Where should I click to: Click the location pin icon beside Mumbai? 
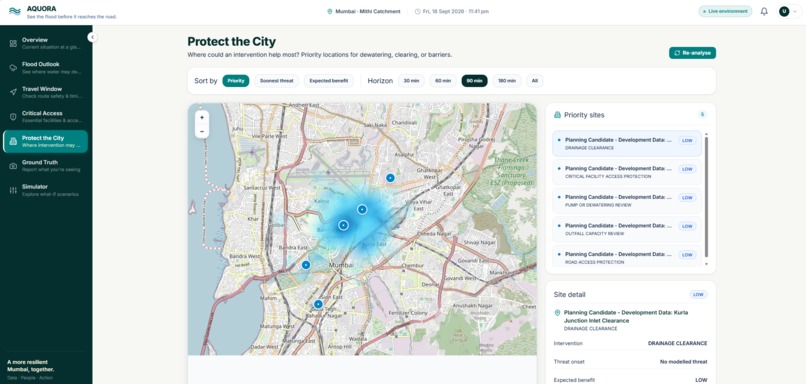pyautogui.click(x=329, y=11)
